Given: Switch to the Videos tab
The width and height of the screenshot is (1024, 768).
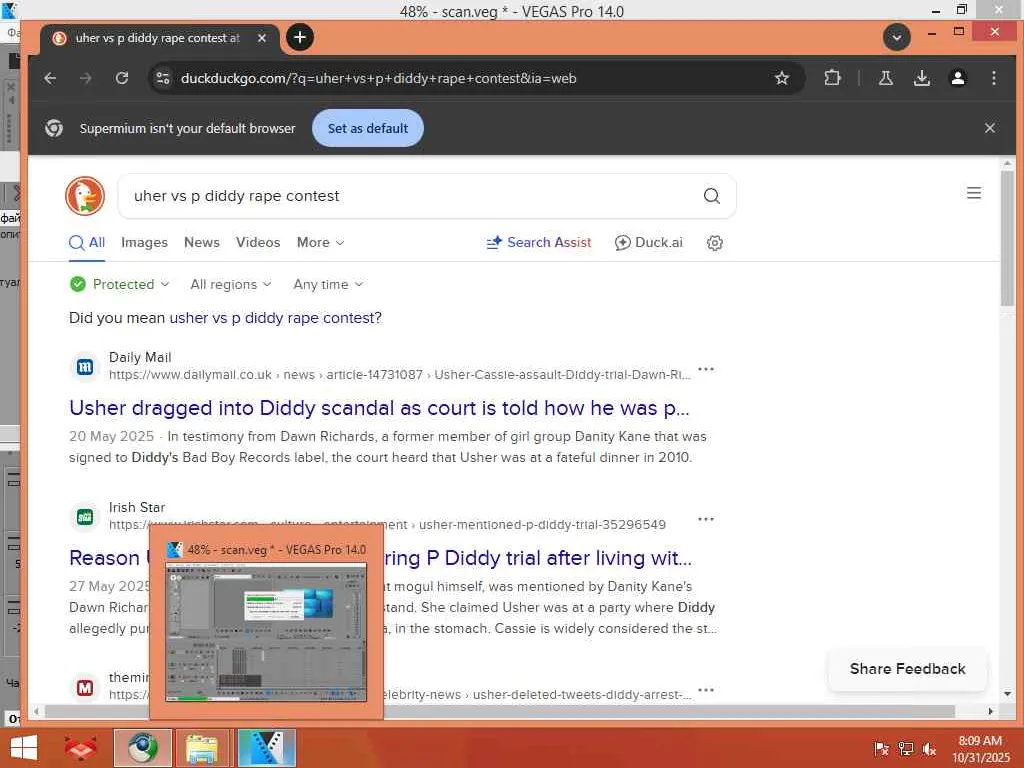Looking at the screenshot, I should coord(258,242).
